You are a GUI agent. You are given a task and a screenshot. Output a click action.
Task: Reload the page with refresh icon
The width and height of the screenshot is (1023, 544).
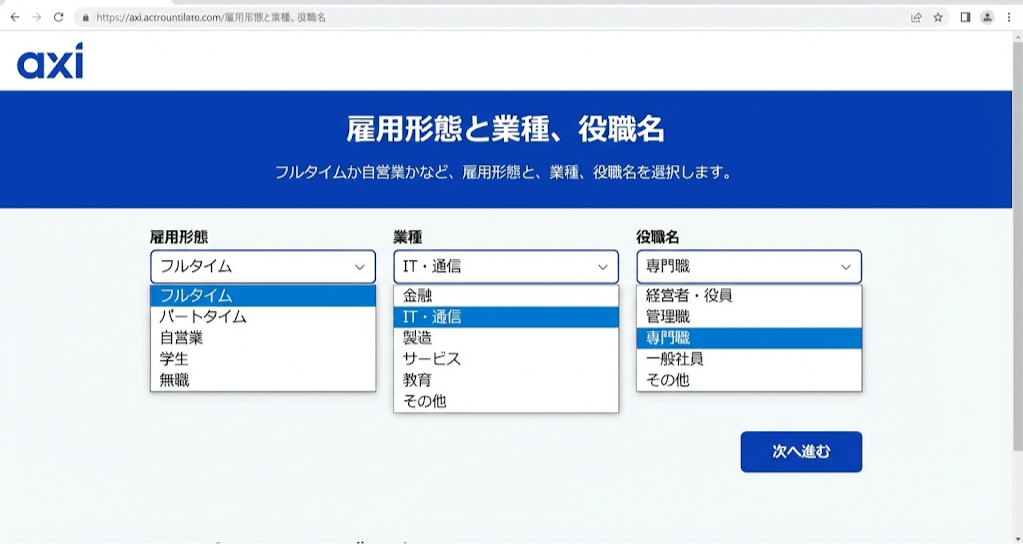(59, 17)
